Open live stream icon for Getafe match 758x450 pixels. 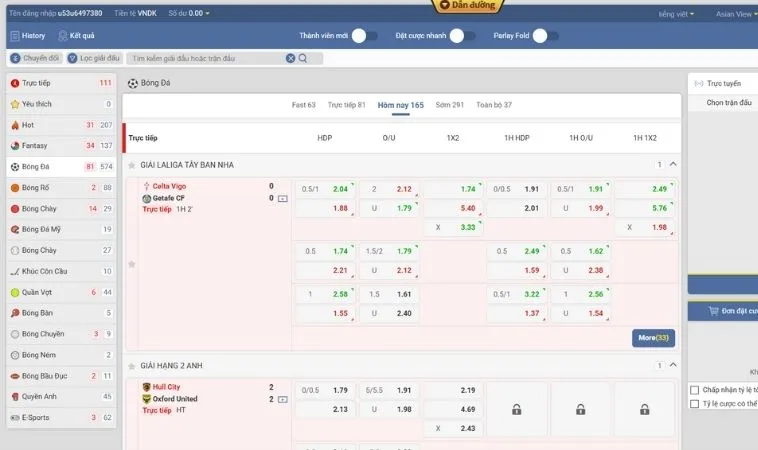282,198
